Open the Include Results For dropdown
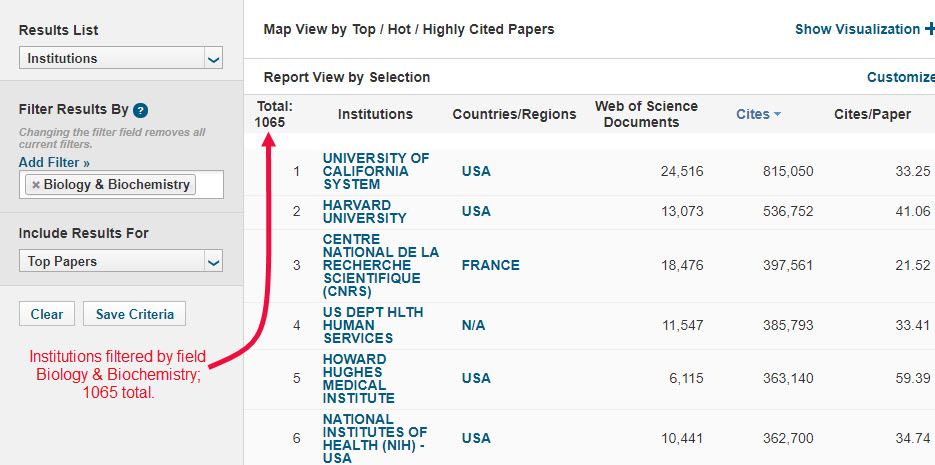The image size is (935, 465). coord(121,262)
